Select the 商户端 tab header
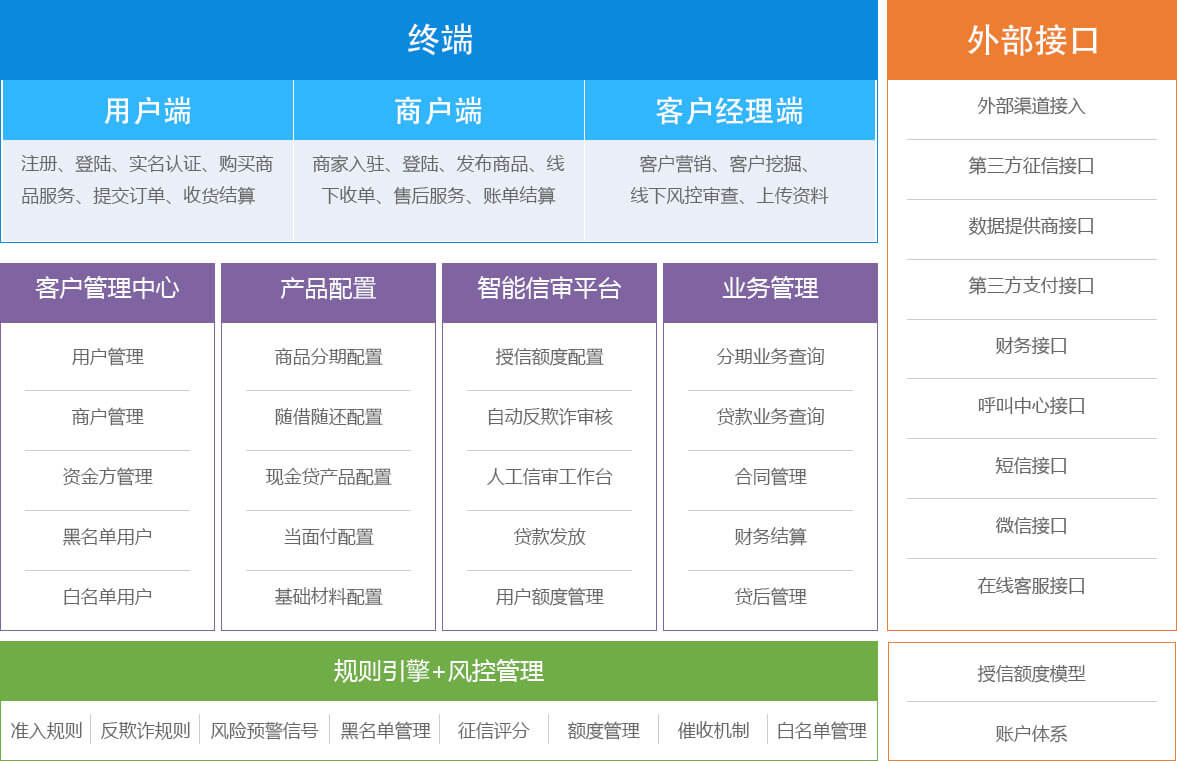 [438, 110]
